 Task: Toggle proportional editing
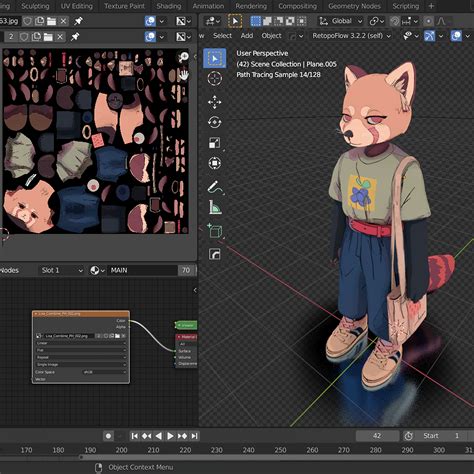pyautogui.click(x=428, y=21)
